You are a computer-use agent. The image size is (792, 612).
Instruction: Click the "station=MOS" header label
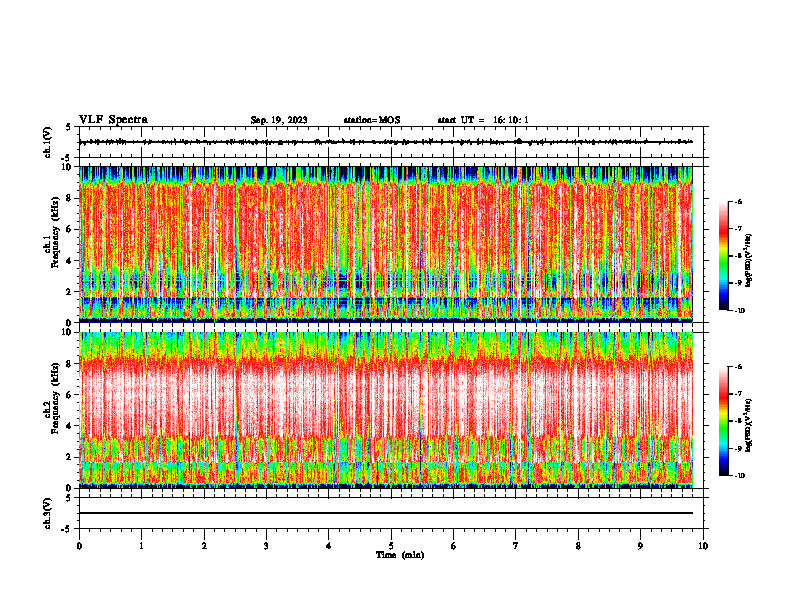[372, 120]
